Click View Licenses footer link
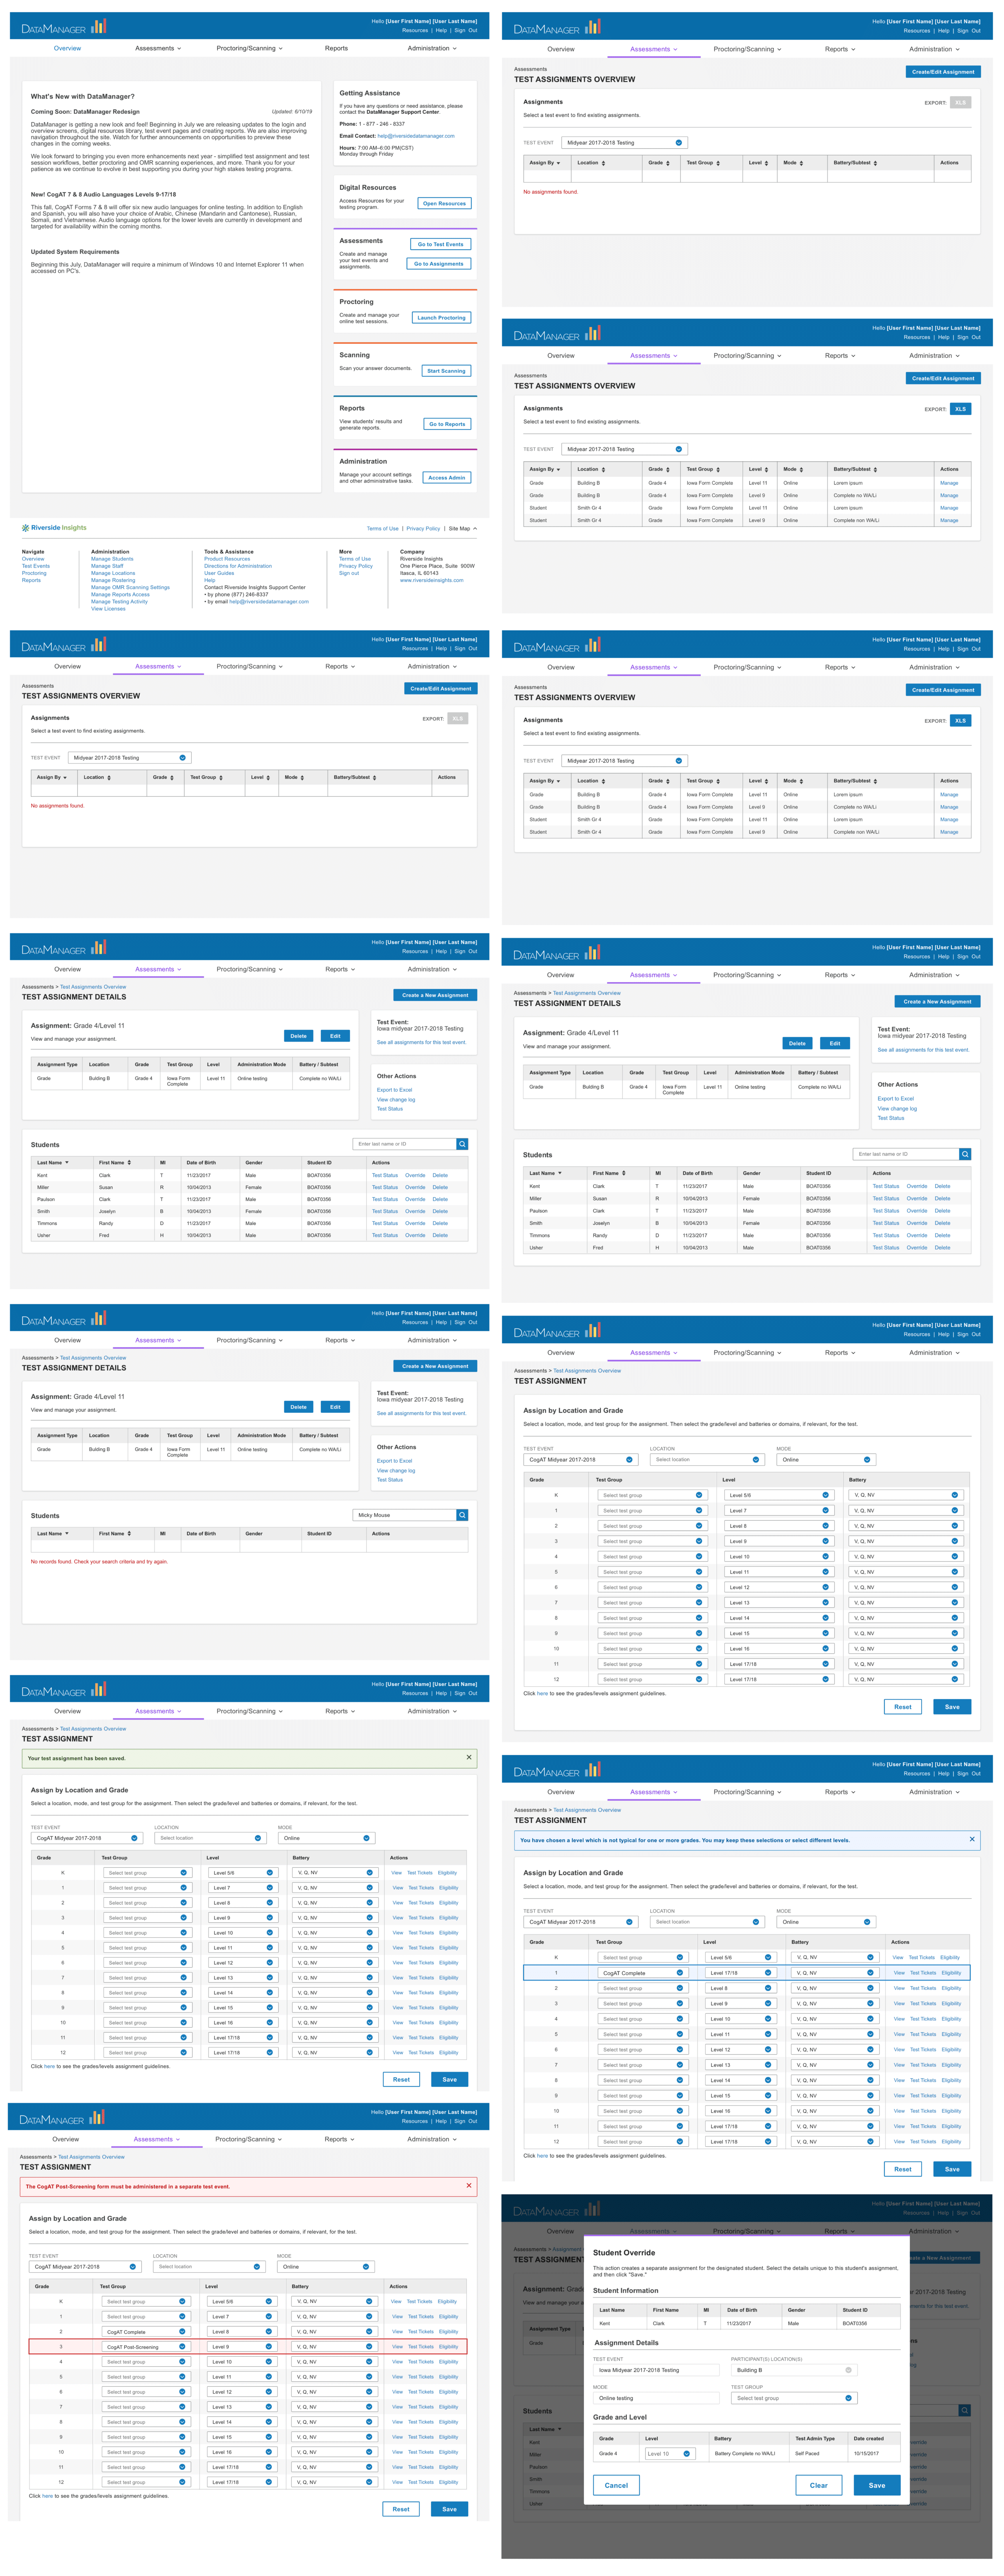The image size is (1004, 2576). click(x=108, y=608)
